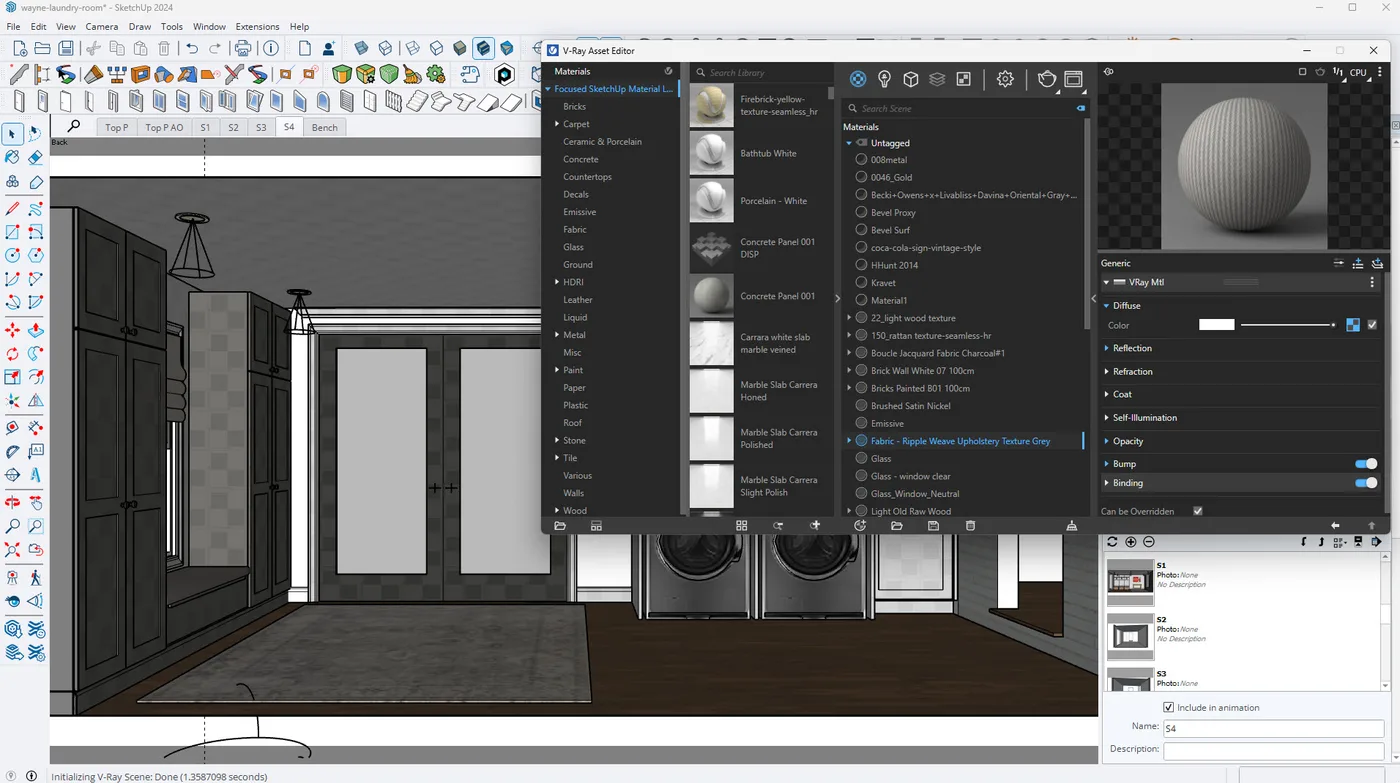Screen dimensions: 1400x783
Task: Uncheck the Include in animation checkbox
Action: point(1168,707)
